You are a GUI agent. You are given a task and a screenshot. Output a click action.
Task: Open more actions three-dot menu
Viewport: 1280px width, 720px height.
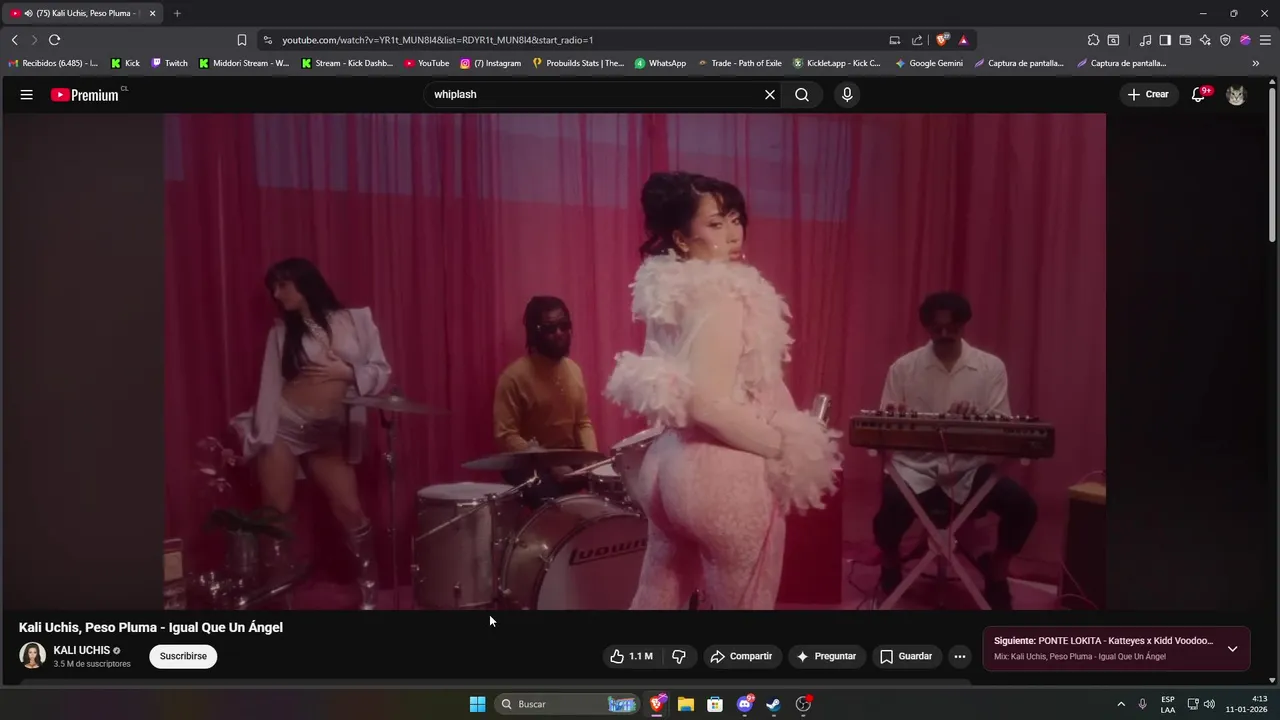960,657
